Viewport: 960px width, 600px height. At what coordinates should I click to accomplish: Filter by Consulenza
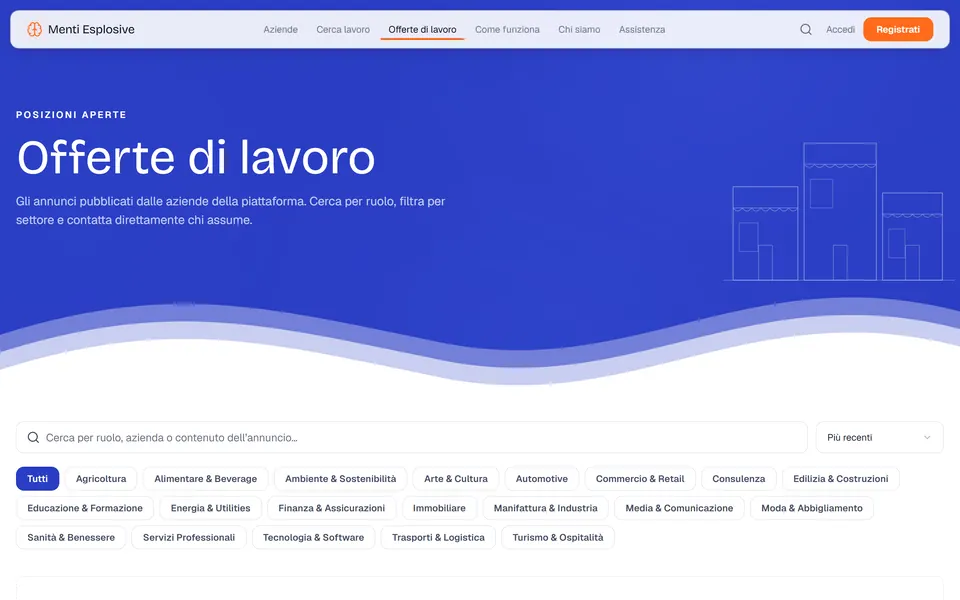tap(738, 479)
